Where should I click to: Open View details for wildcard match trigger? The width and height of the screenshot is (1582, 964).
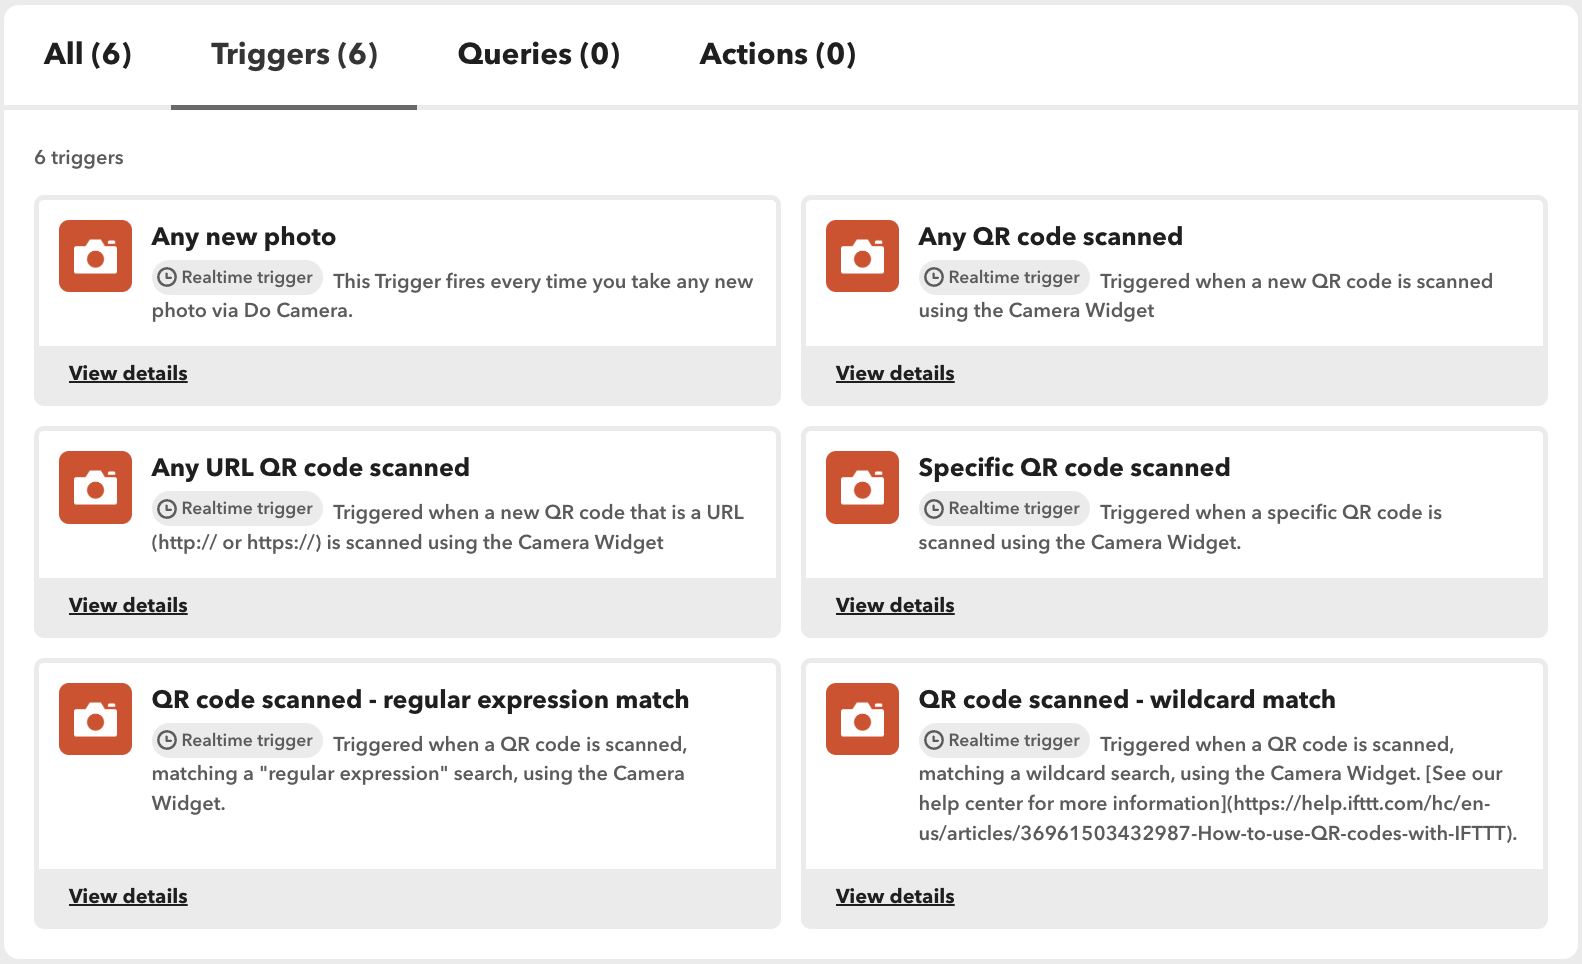click(895, 897)
